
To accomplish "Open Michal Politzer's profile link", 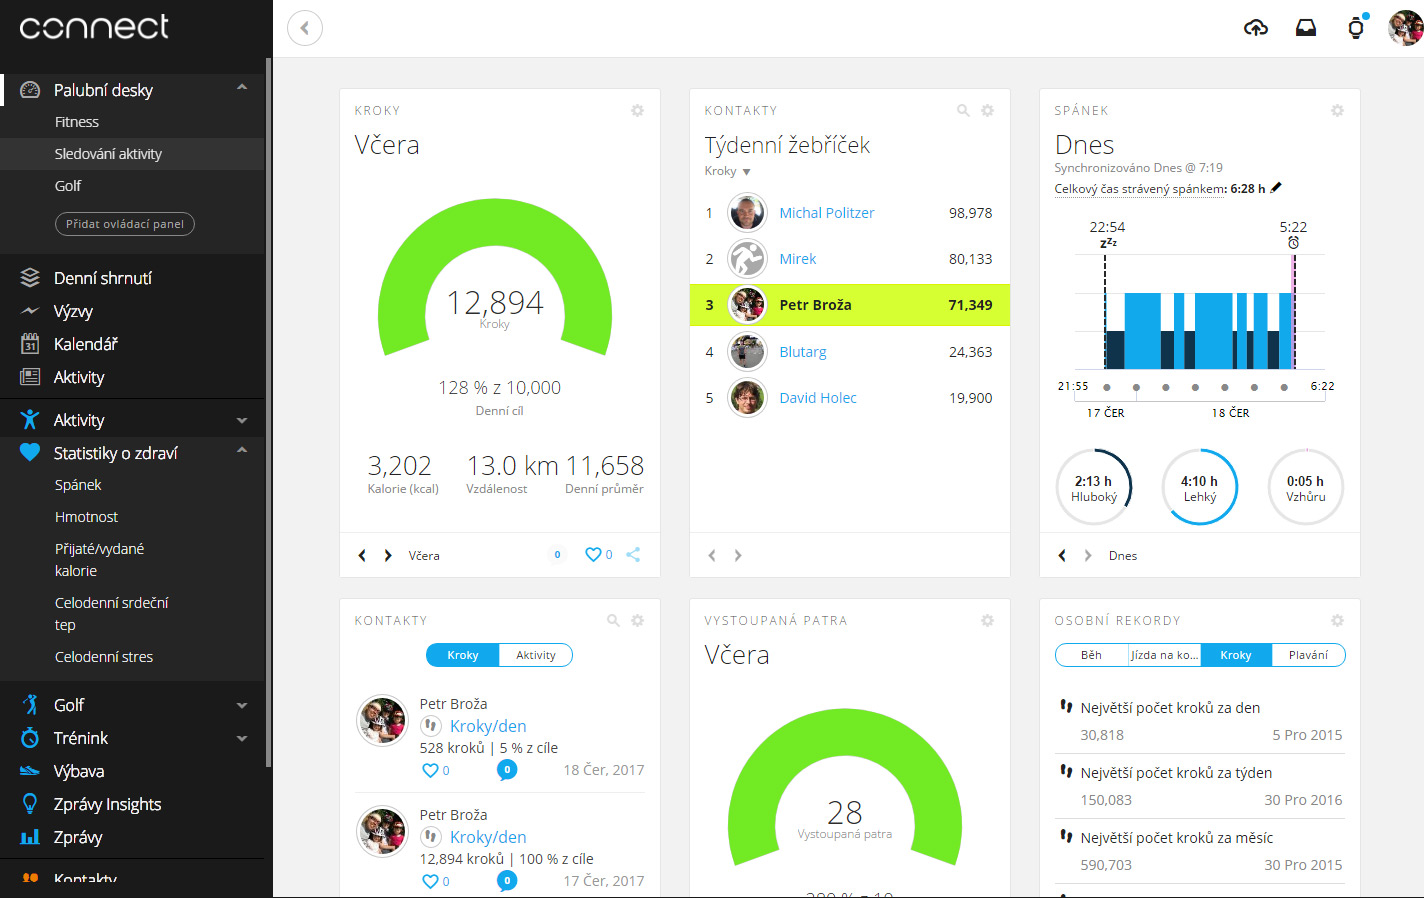I will click(826, 213).
